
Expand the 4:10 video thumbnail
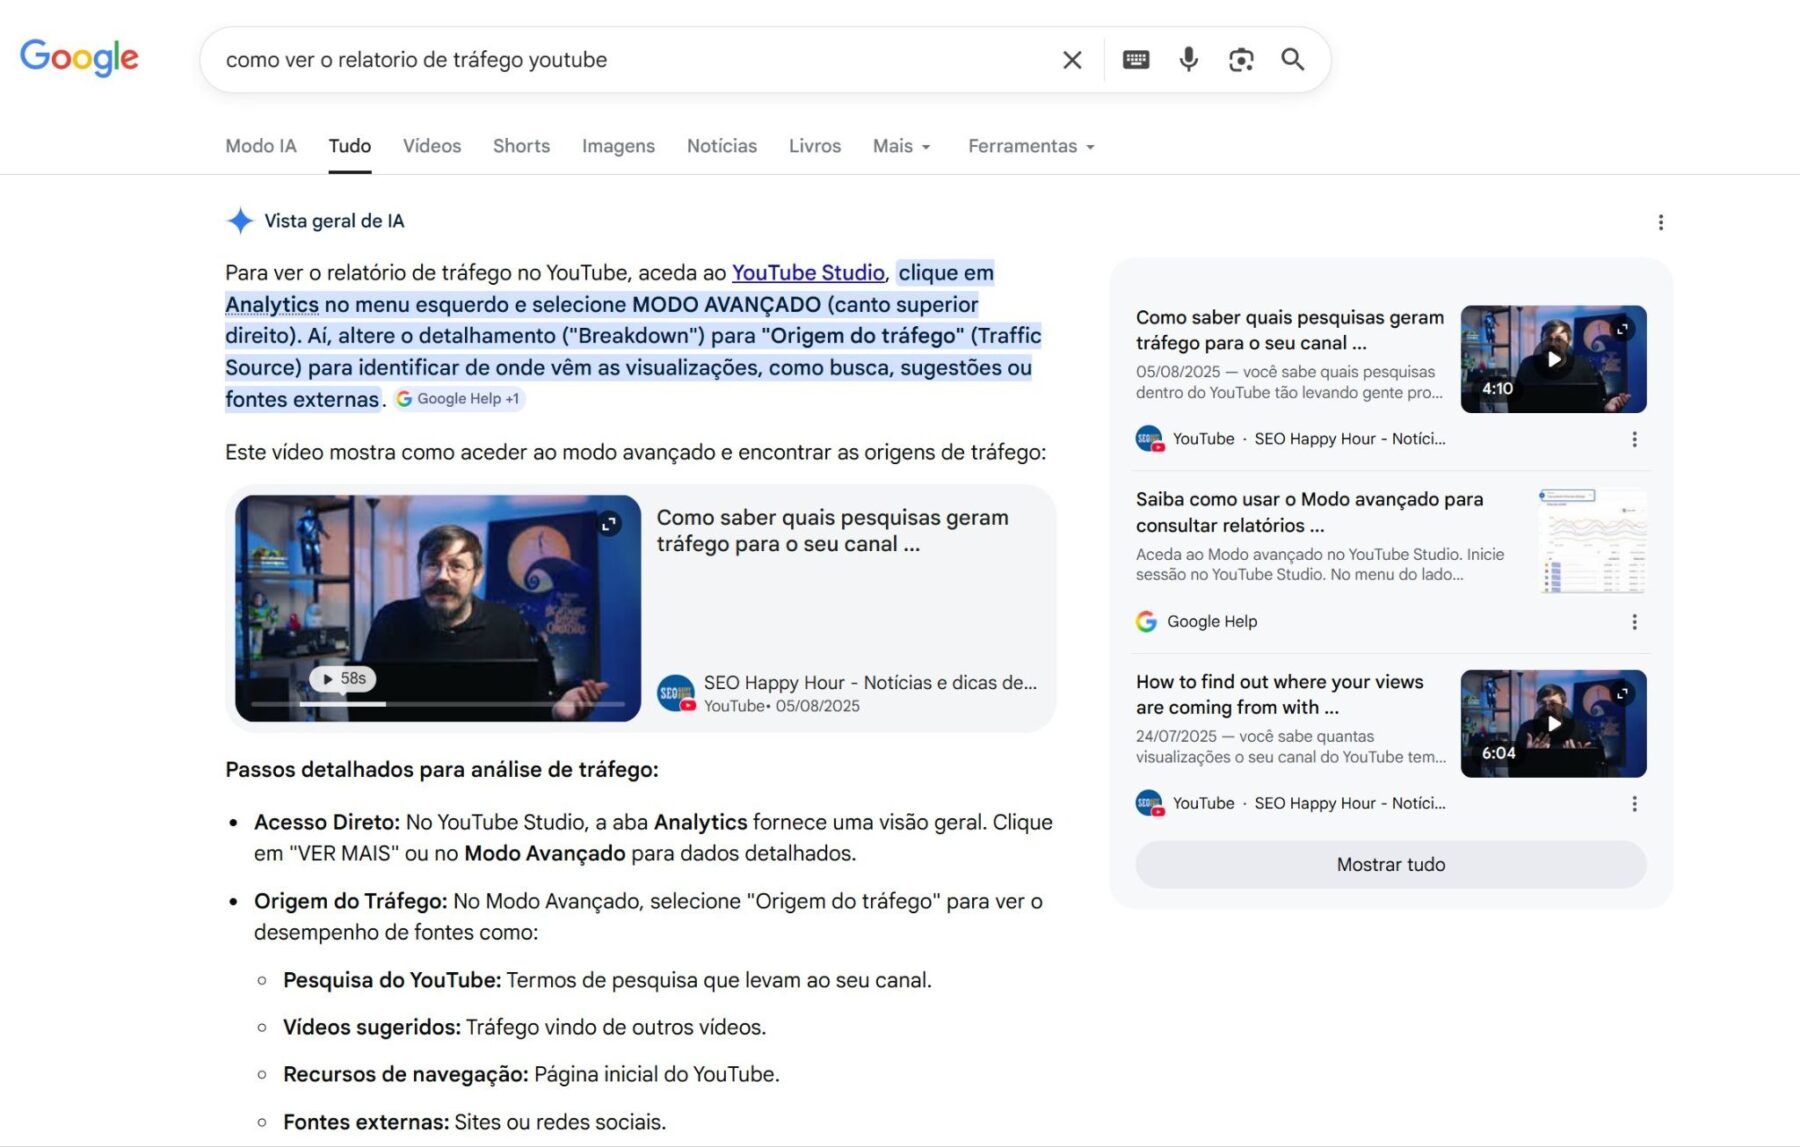[x=1622, y=328]
